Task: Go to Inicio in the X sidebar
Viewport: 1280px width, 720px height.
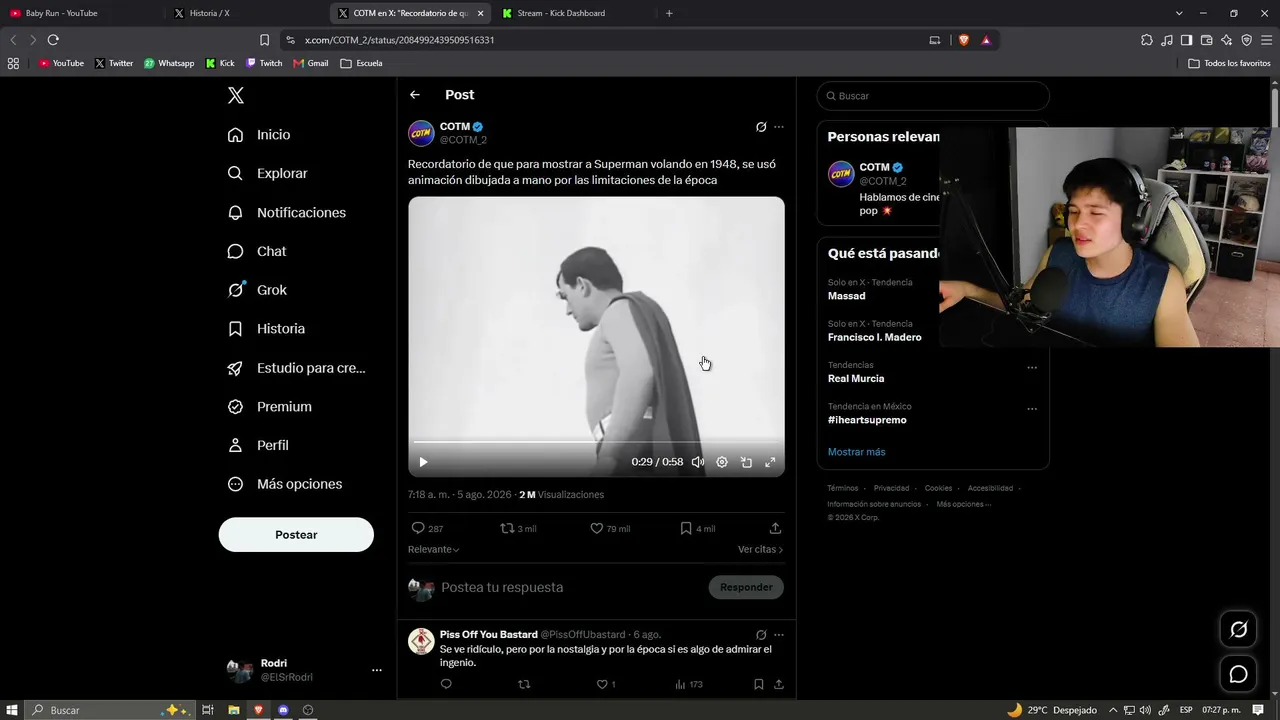Action: pyautogui.click(x=259, y=135)
